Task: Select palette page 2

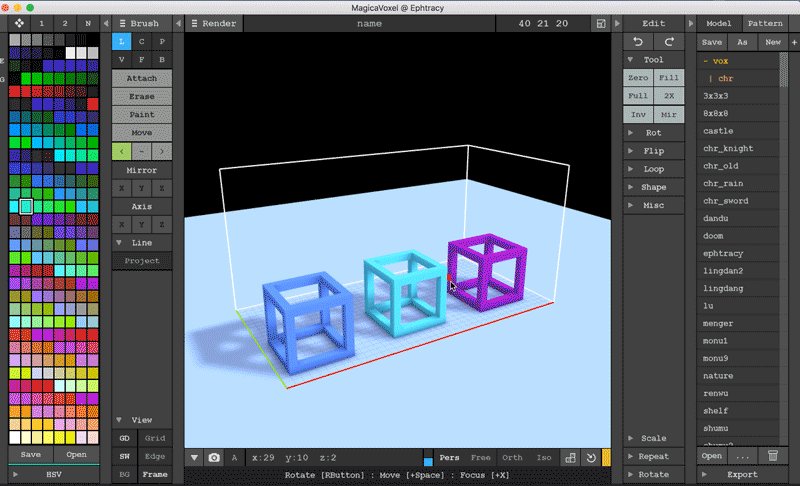Action: coord(65,23)
